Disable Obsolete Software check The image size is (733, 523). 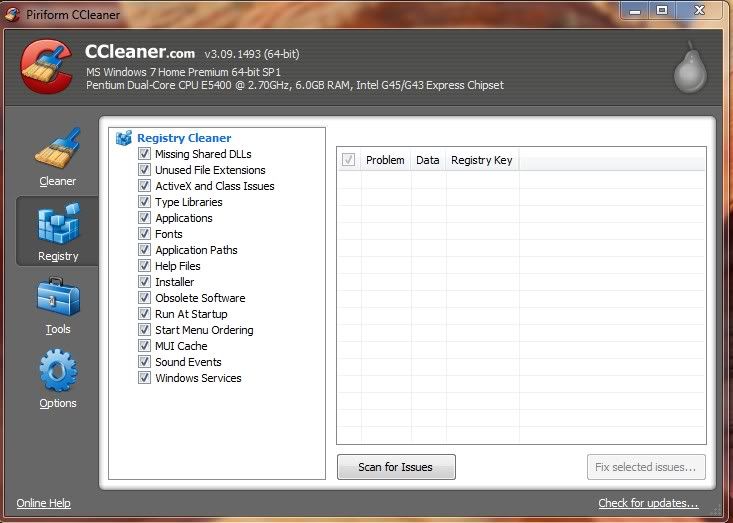pyautogui.click(x=144, y=298)
